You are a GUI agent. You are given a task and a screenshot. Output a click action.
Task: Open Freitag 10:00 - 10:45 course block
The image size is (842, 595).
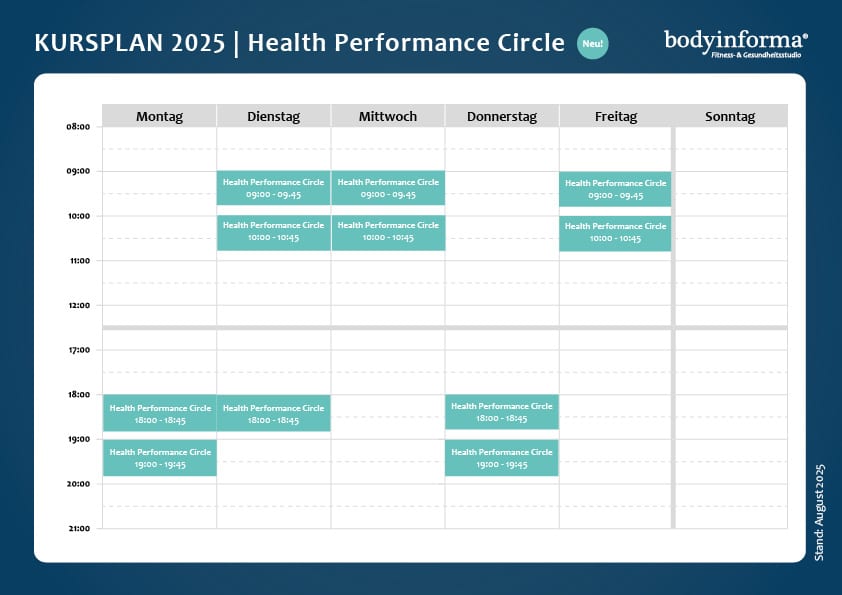(615, 234)
